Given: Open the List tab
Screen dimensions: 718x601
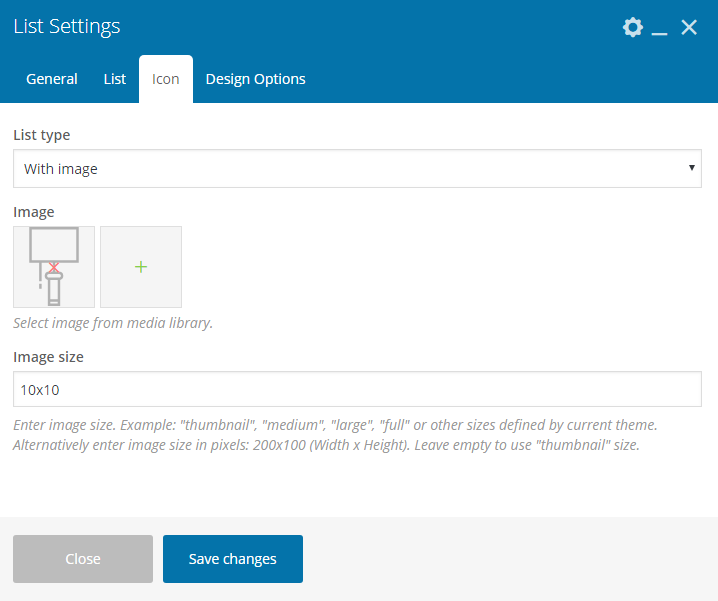Looking at the screenshot, I should click(115, 79).
